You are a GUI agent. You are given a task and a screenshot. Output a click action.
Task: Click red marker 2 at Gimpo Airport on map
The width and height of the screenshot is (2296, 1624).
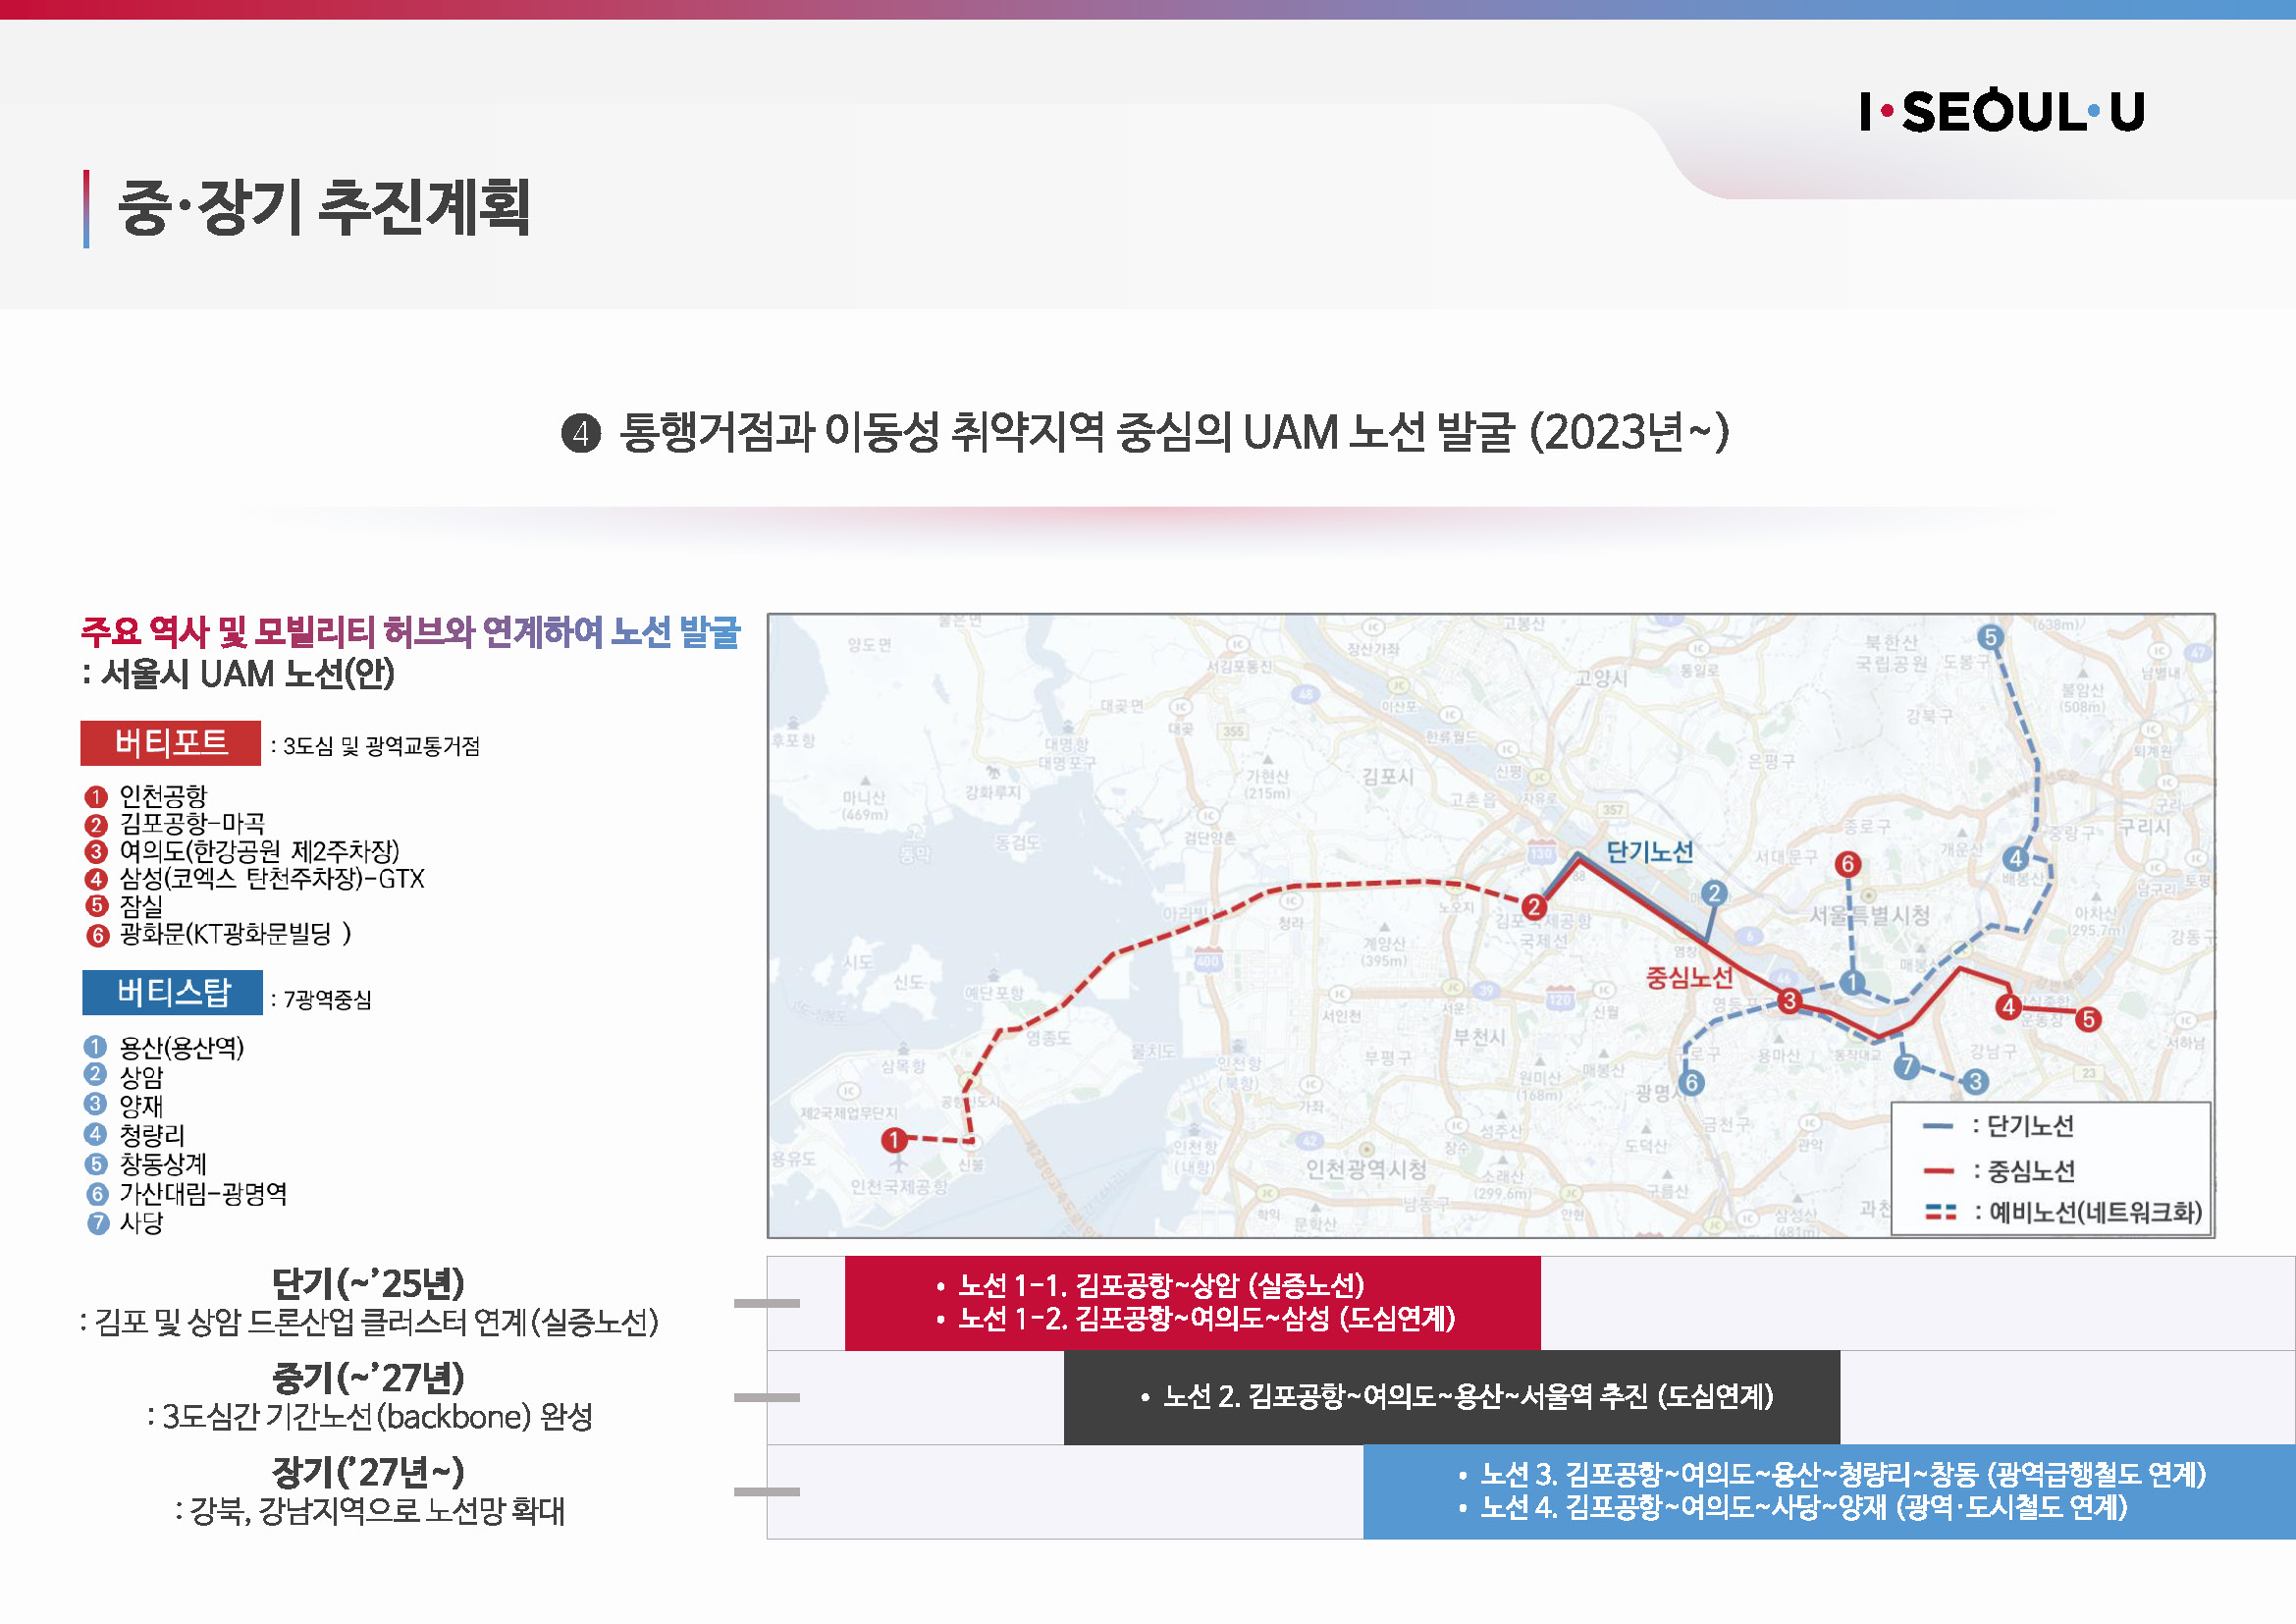[x=1533, y=906]
